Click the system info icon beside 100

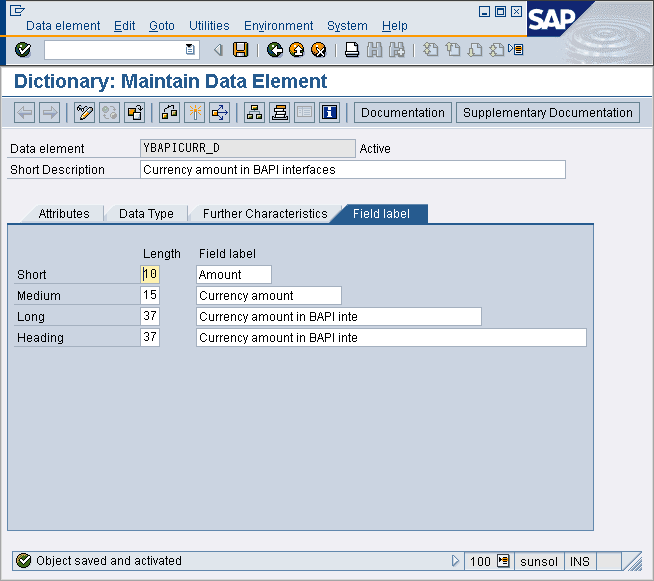(503, 561)
